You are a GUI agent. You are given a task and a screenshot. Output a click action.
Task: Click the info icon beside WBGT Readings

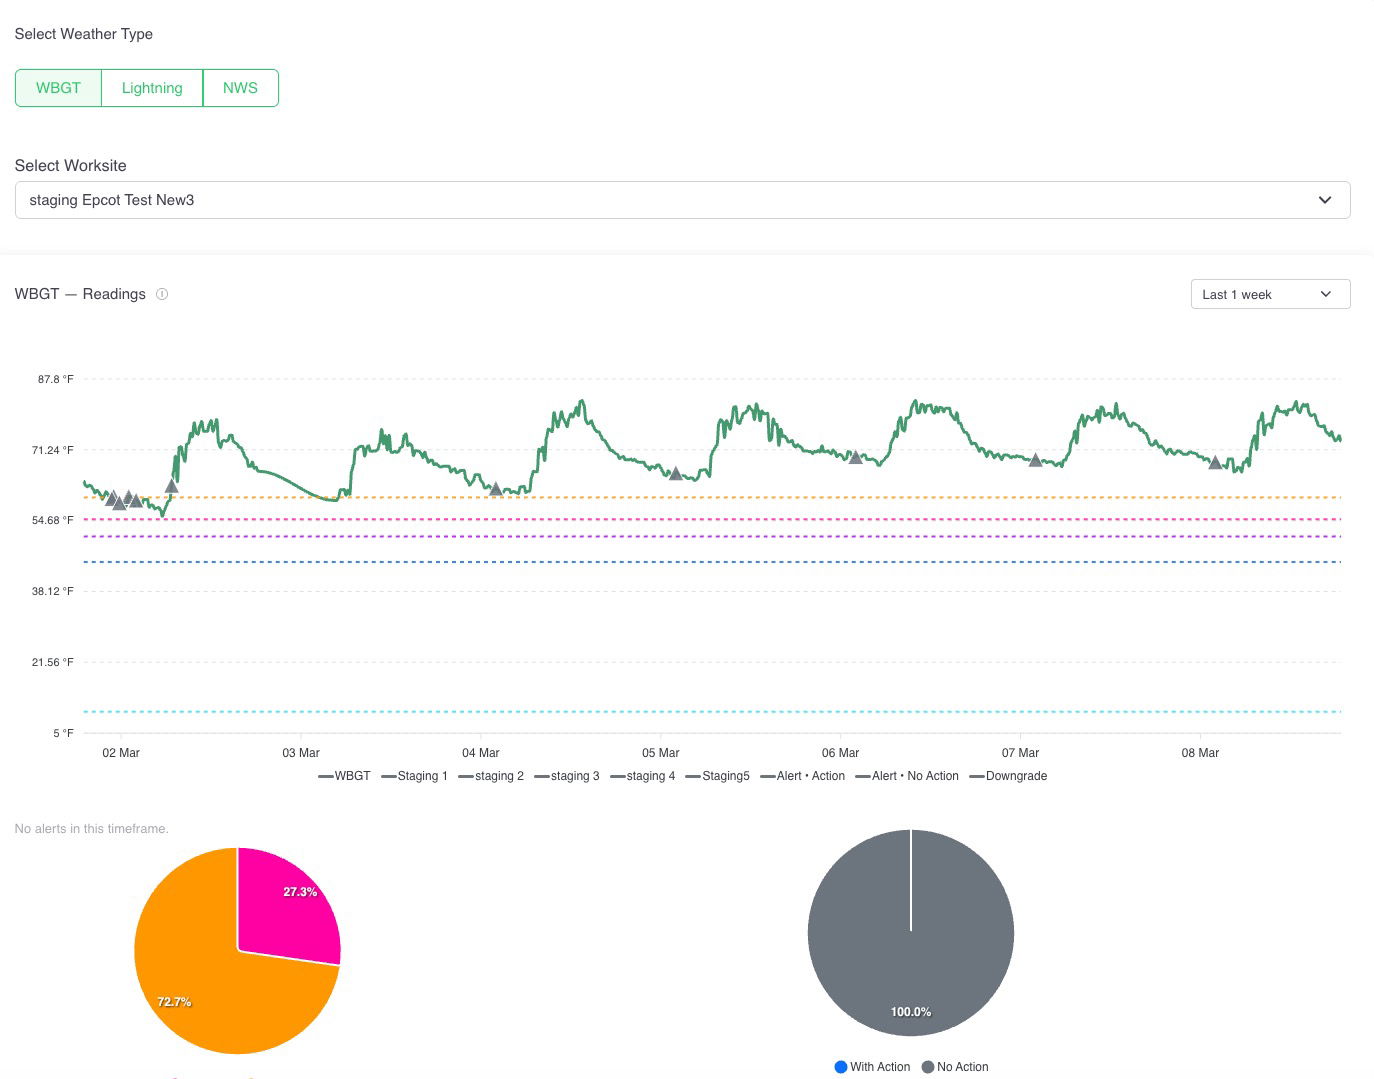tap(162, 294)
